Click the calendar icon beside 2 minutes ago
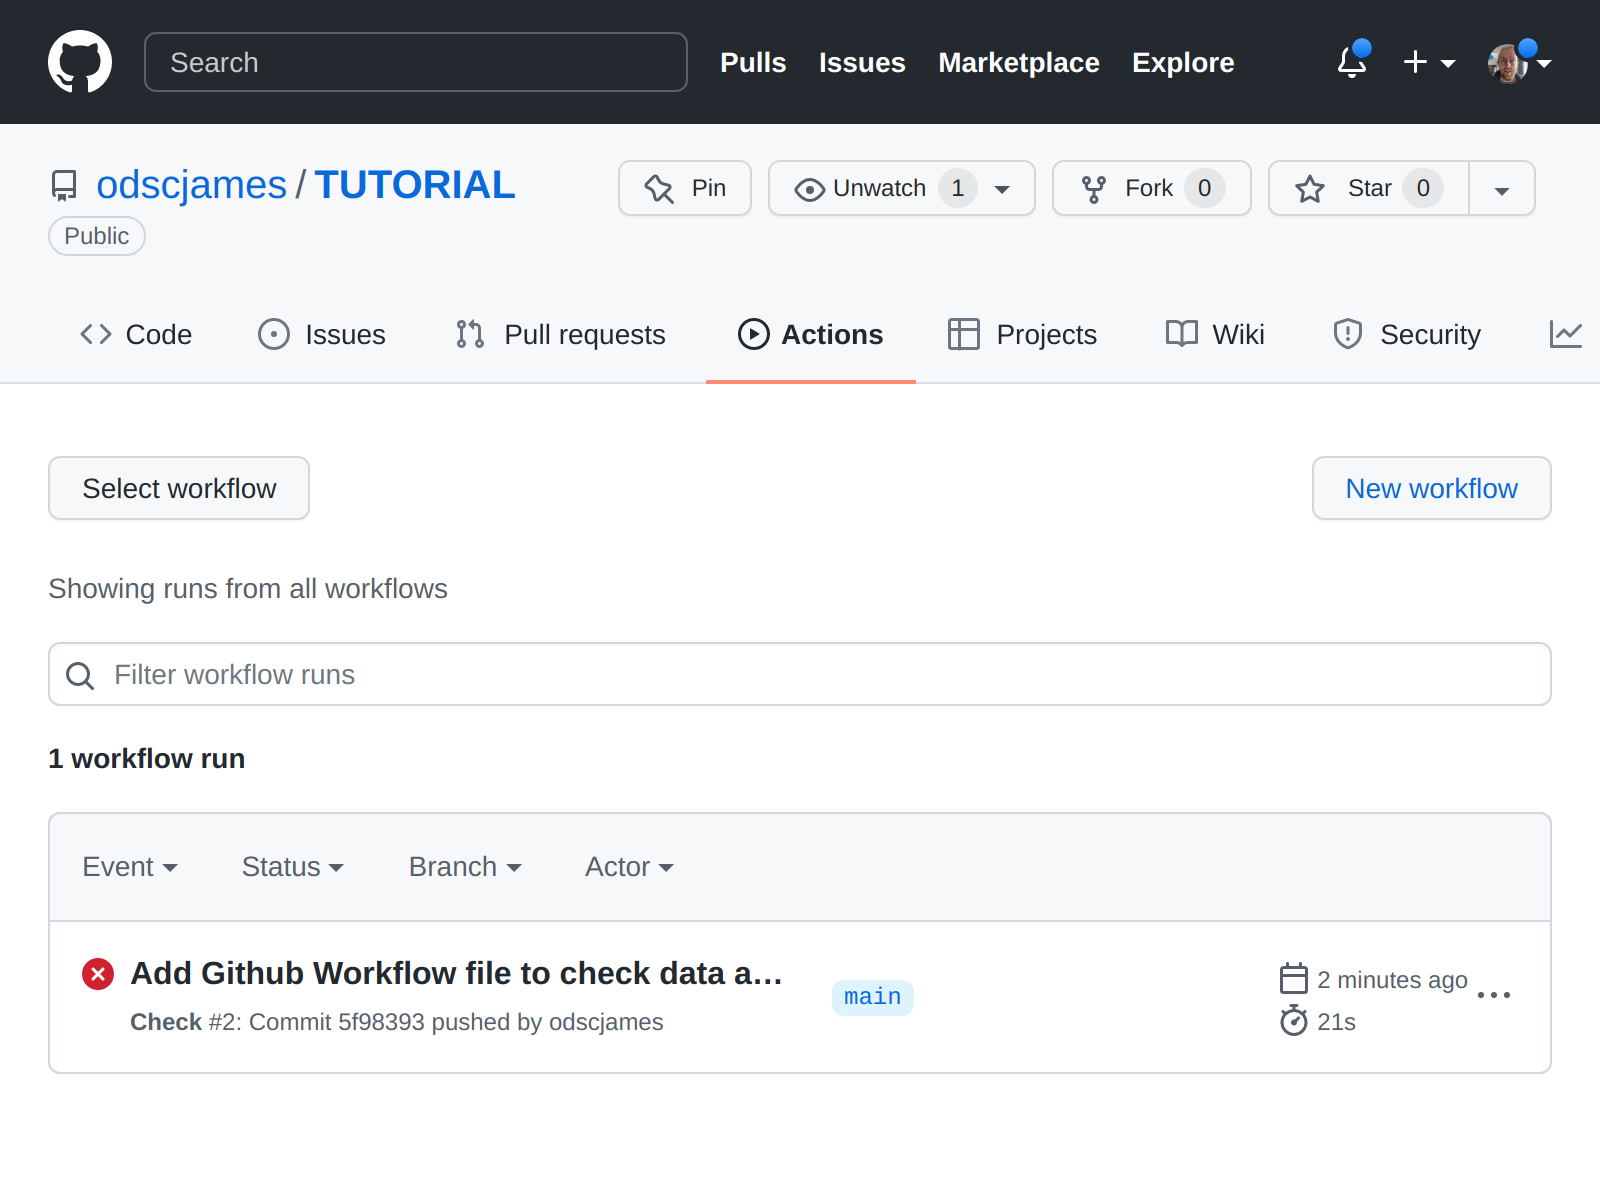Screen dimensions: 1600x1200 (1294, 979)
